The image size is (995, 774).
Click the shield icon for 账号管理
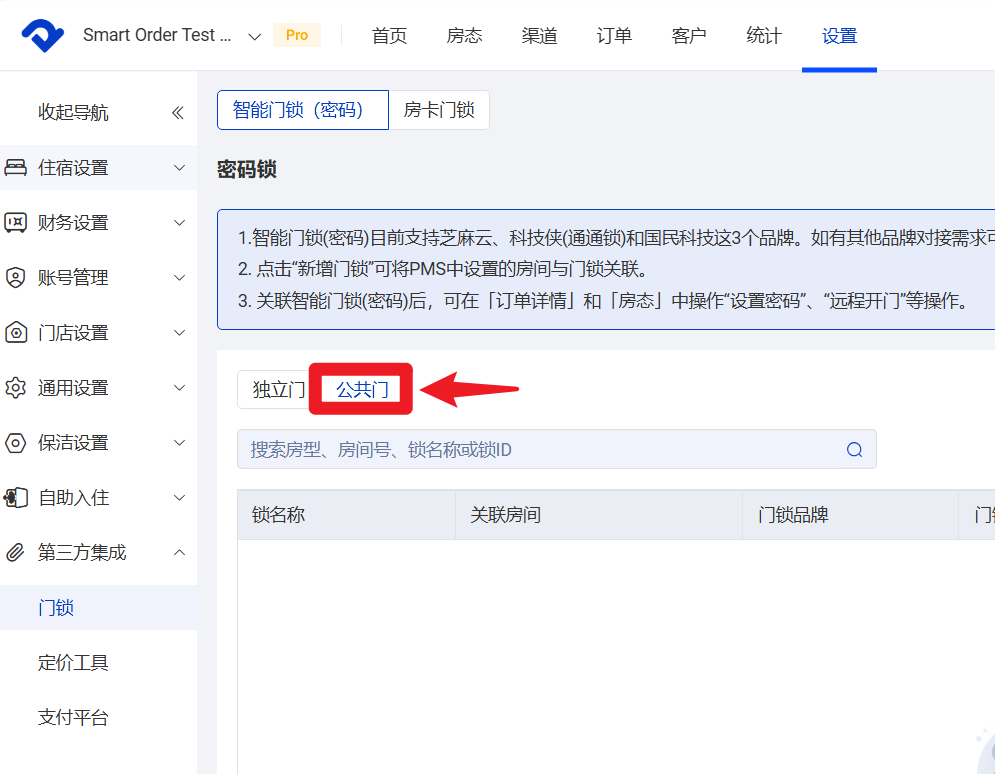tap(16, 278)
